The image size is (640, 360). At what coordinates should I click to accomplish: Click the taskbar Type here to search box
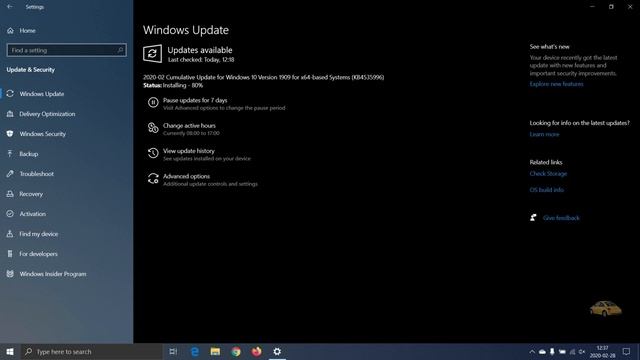(x=92, y=351)
